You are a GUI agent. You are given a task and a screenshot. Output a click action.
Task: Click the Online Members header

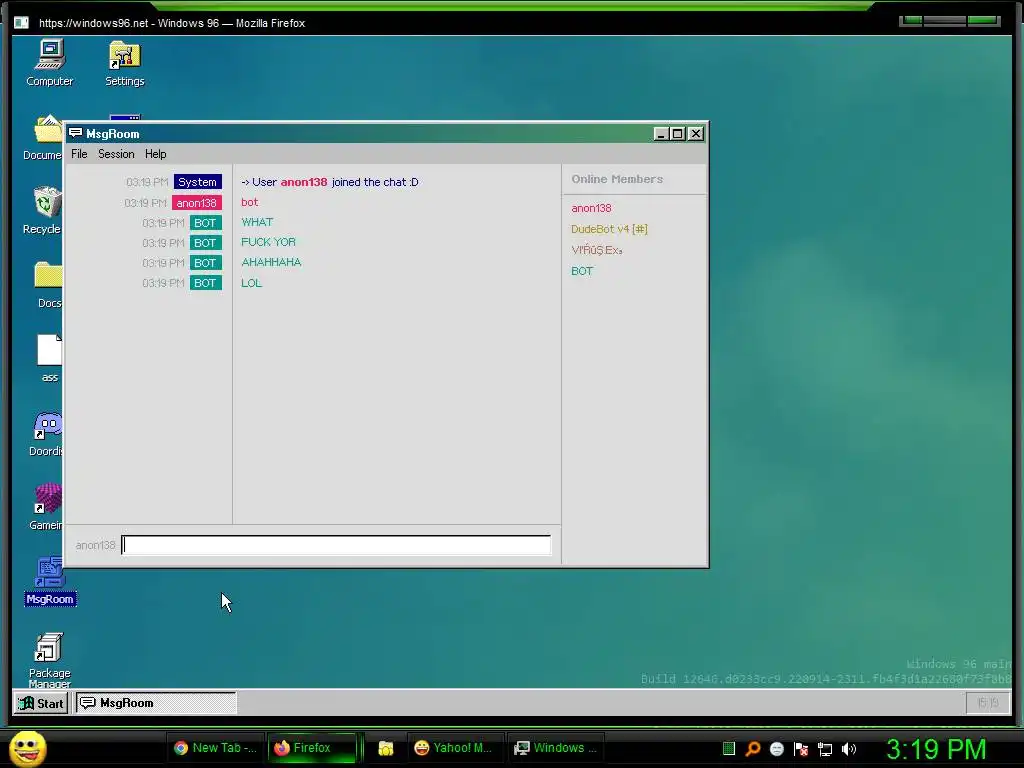[617, 179]
